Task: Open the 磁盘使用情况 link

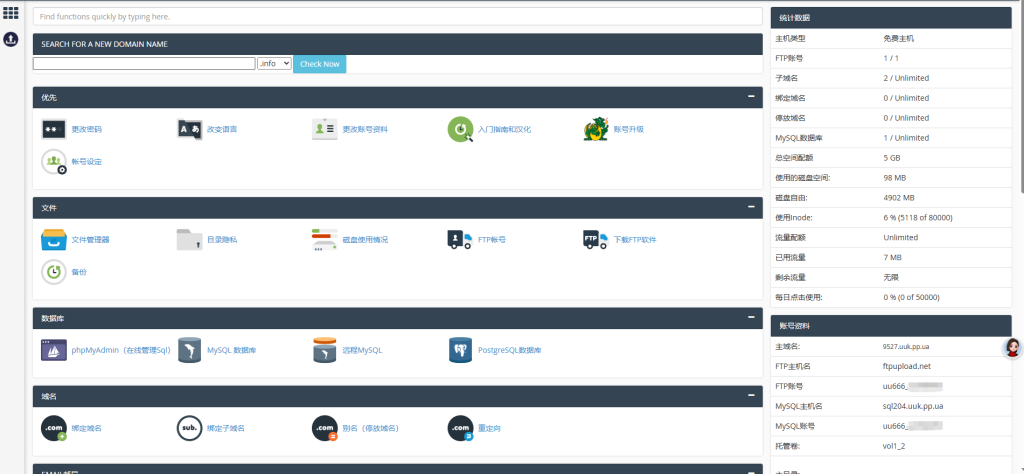Action: [x=365, y=240]
